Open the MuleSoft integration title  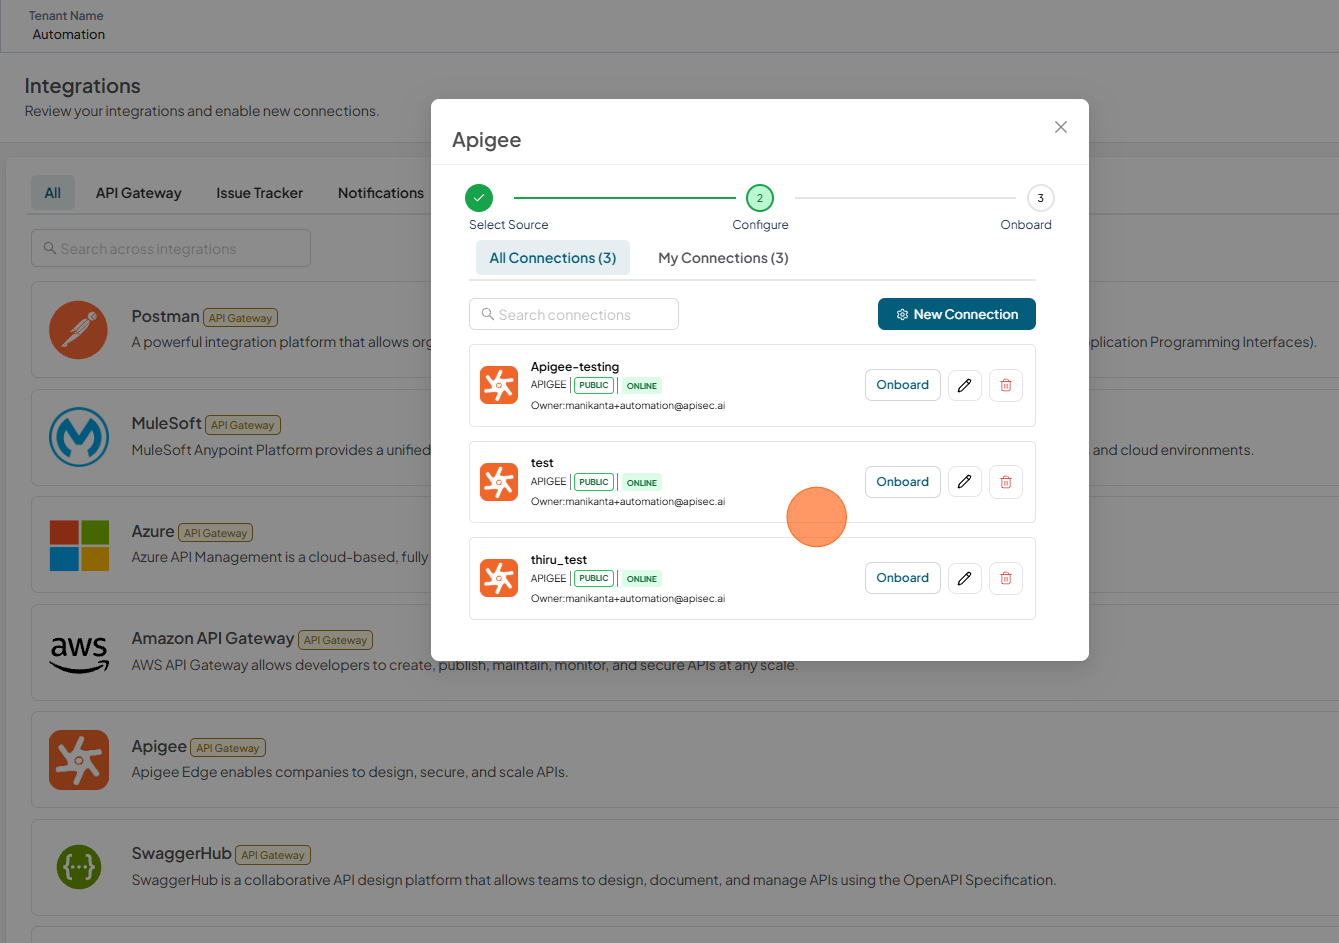tap(167, 423)
